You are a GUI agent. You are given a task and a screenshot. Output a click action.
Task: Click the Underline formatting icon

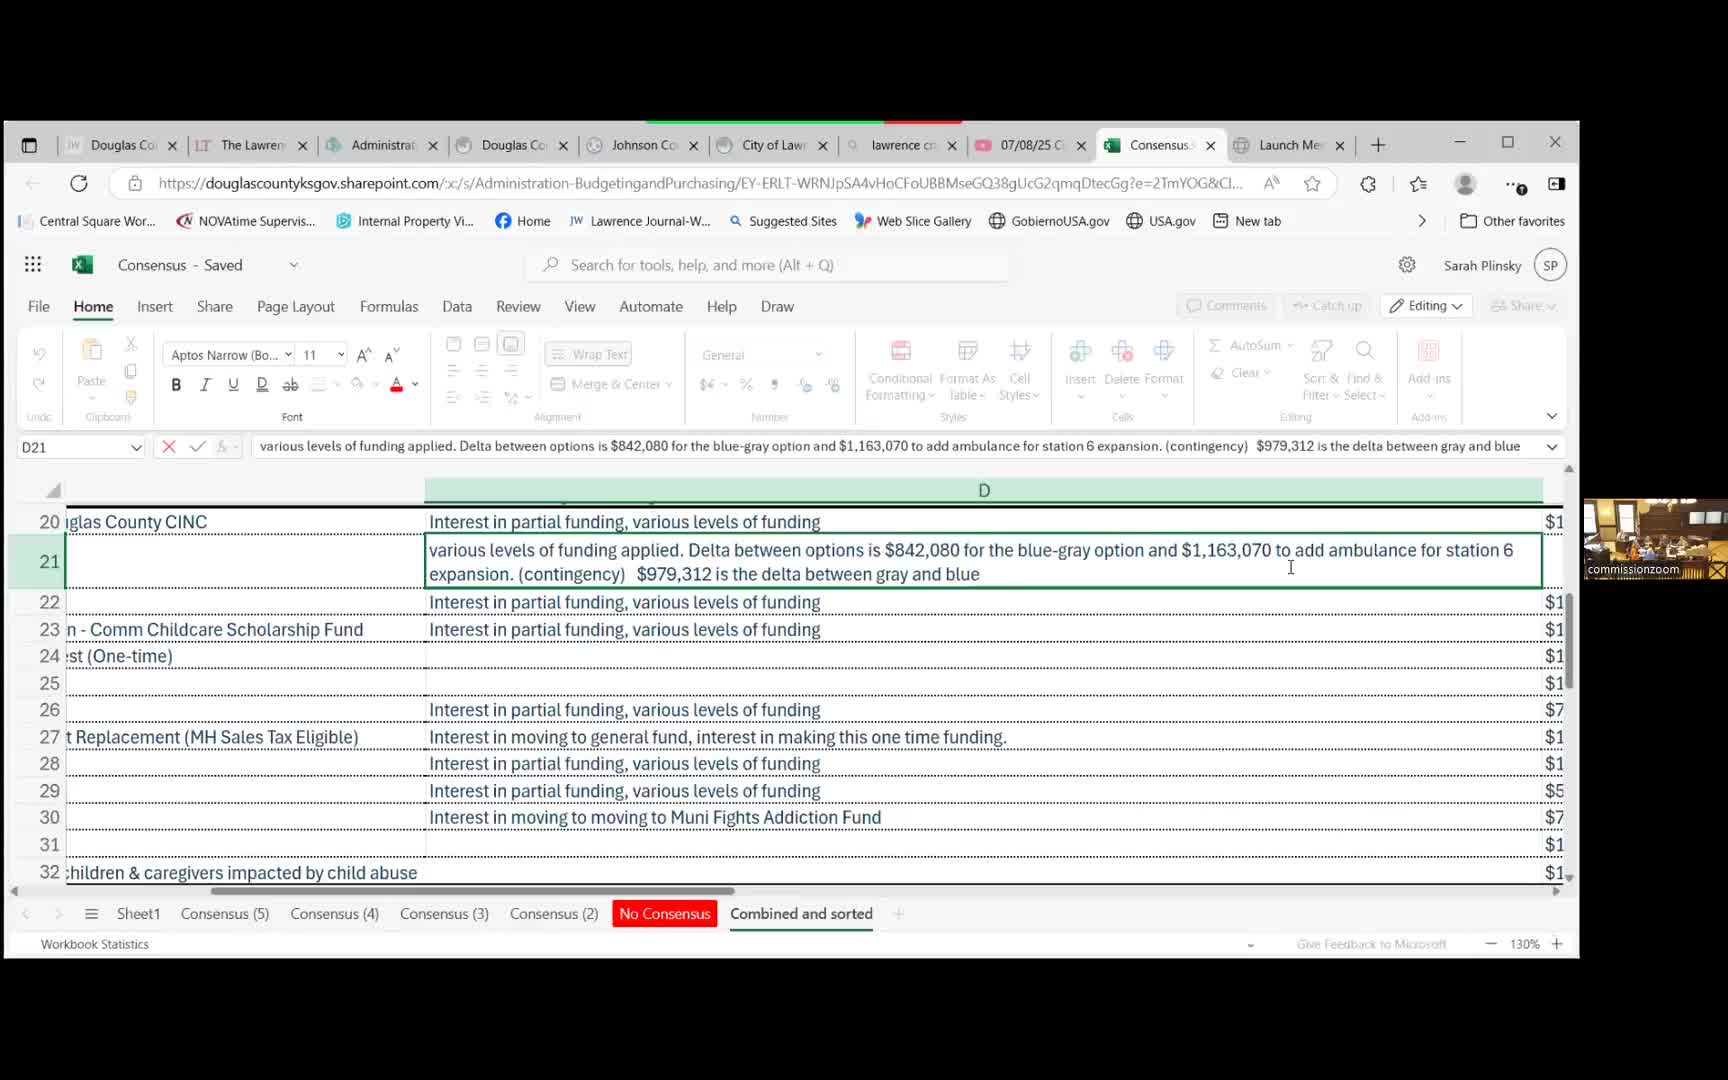(x=233, y=385)
